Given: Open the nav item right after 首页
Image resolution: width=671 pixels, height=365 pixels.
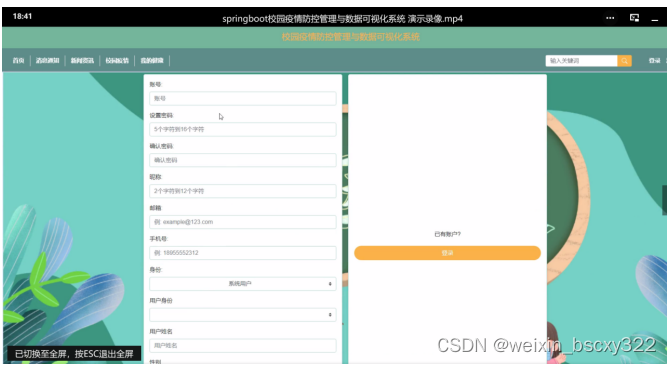Looking at the screenshot, I should coord(48,61).
